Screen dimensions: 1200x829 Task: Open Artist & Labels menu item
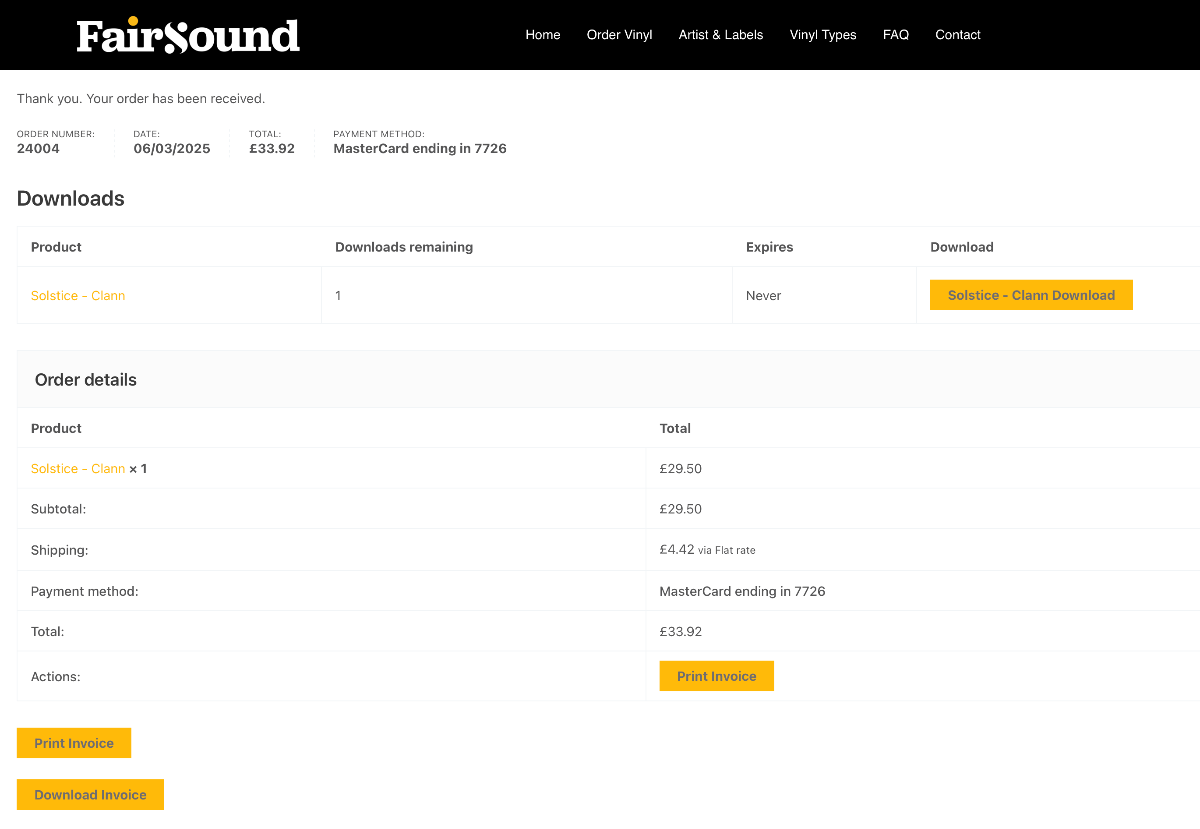point(720,34)
